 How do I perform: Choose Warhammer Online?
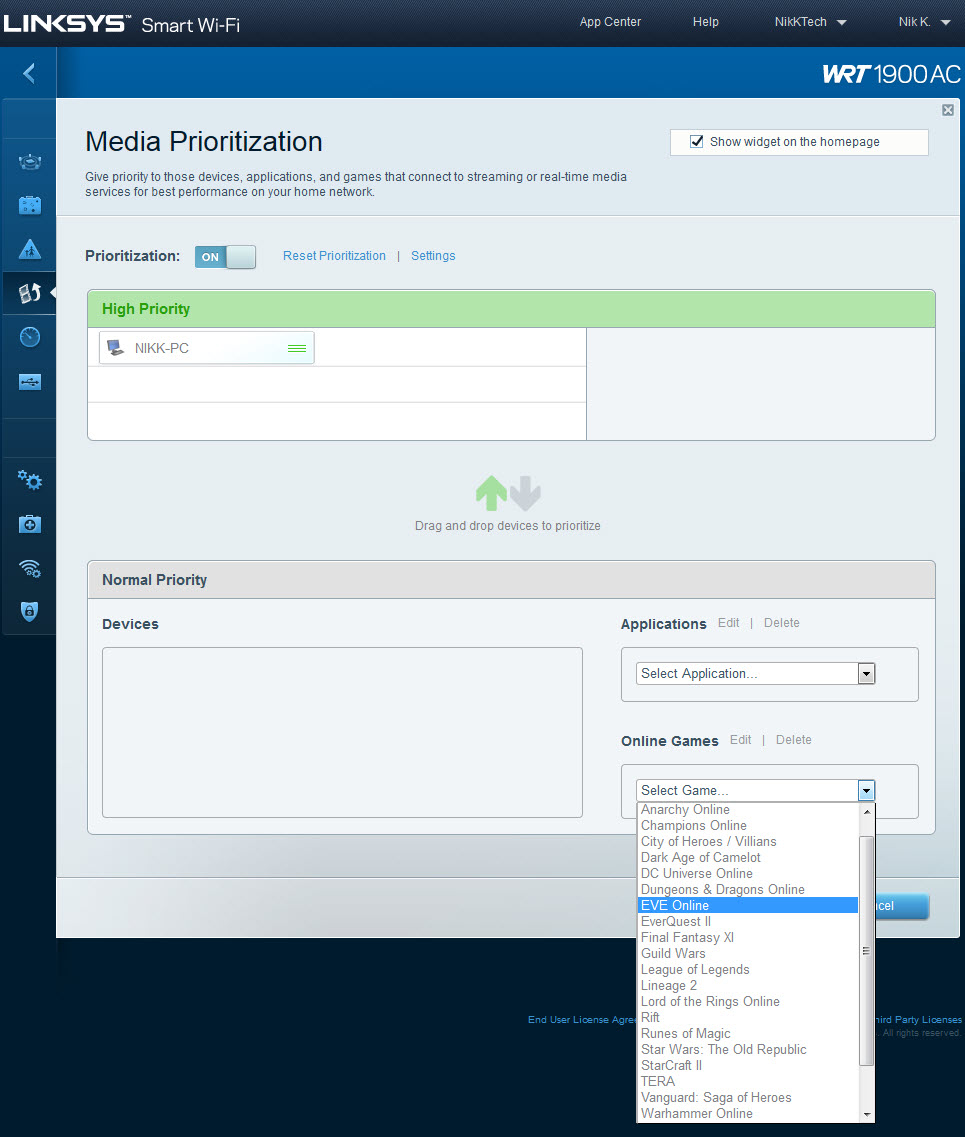(x=747, y=1113)
